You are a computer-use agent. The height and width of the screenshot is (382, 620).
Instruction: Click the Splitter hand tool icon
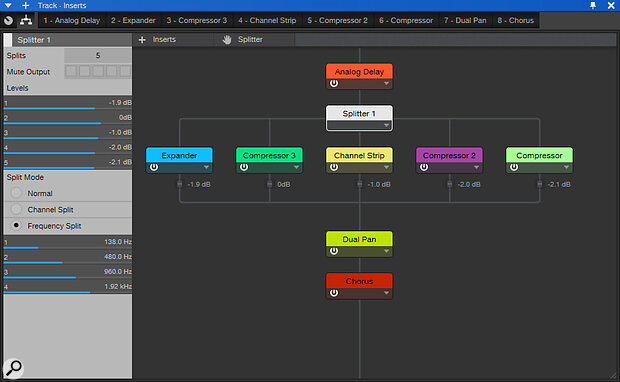click(227, 40)
